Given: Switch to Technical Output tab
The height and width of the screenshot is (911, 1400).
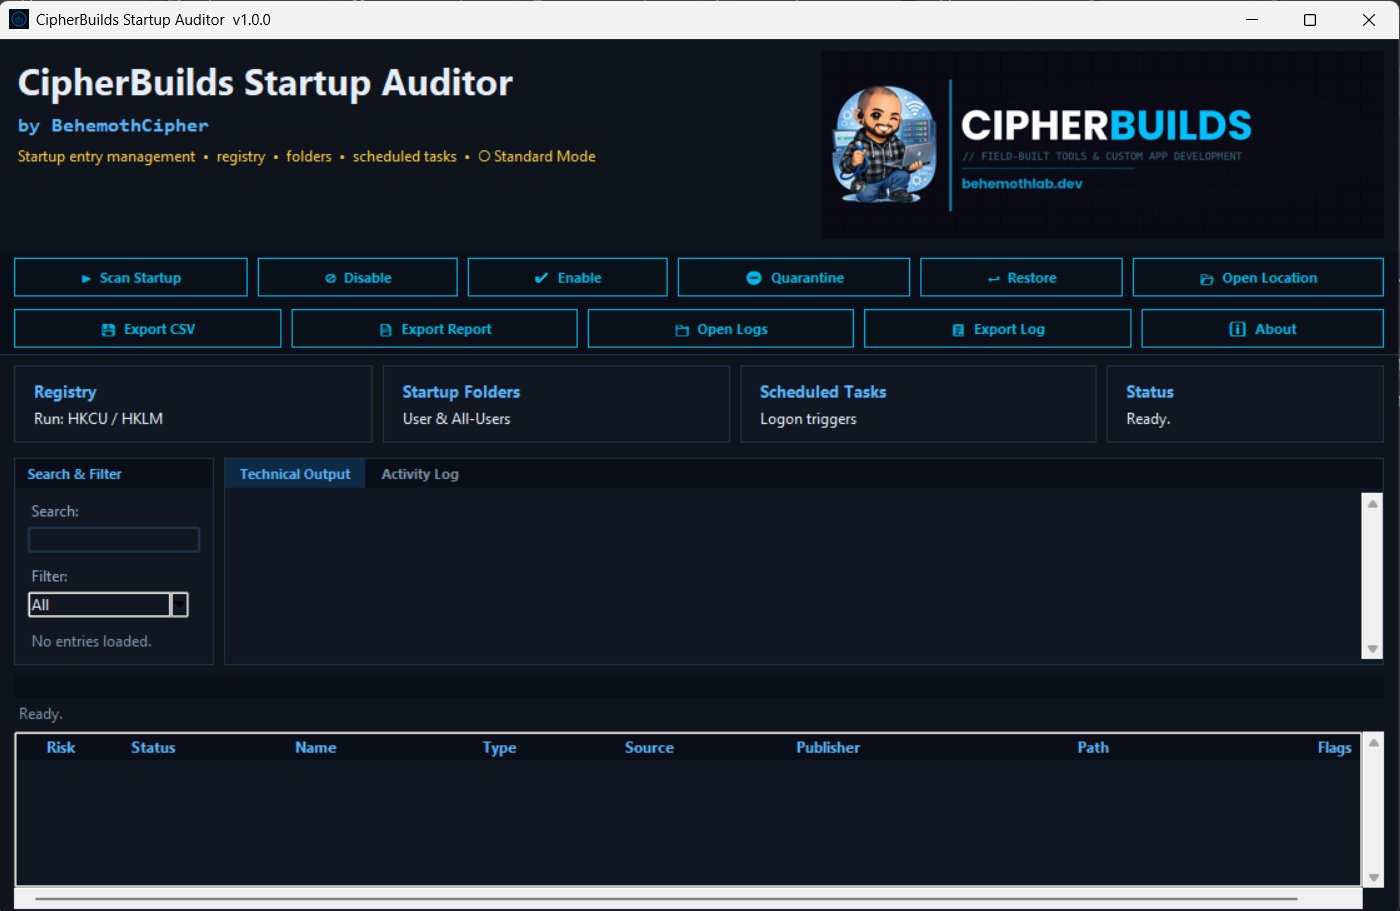Looking at the screenshot, I should click(295, 474).
